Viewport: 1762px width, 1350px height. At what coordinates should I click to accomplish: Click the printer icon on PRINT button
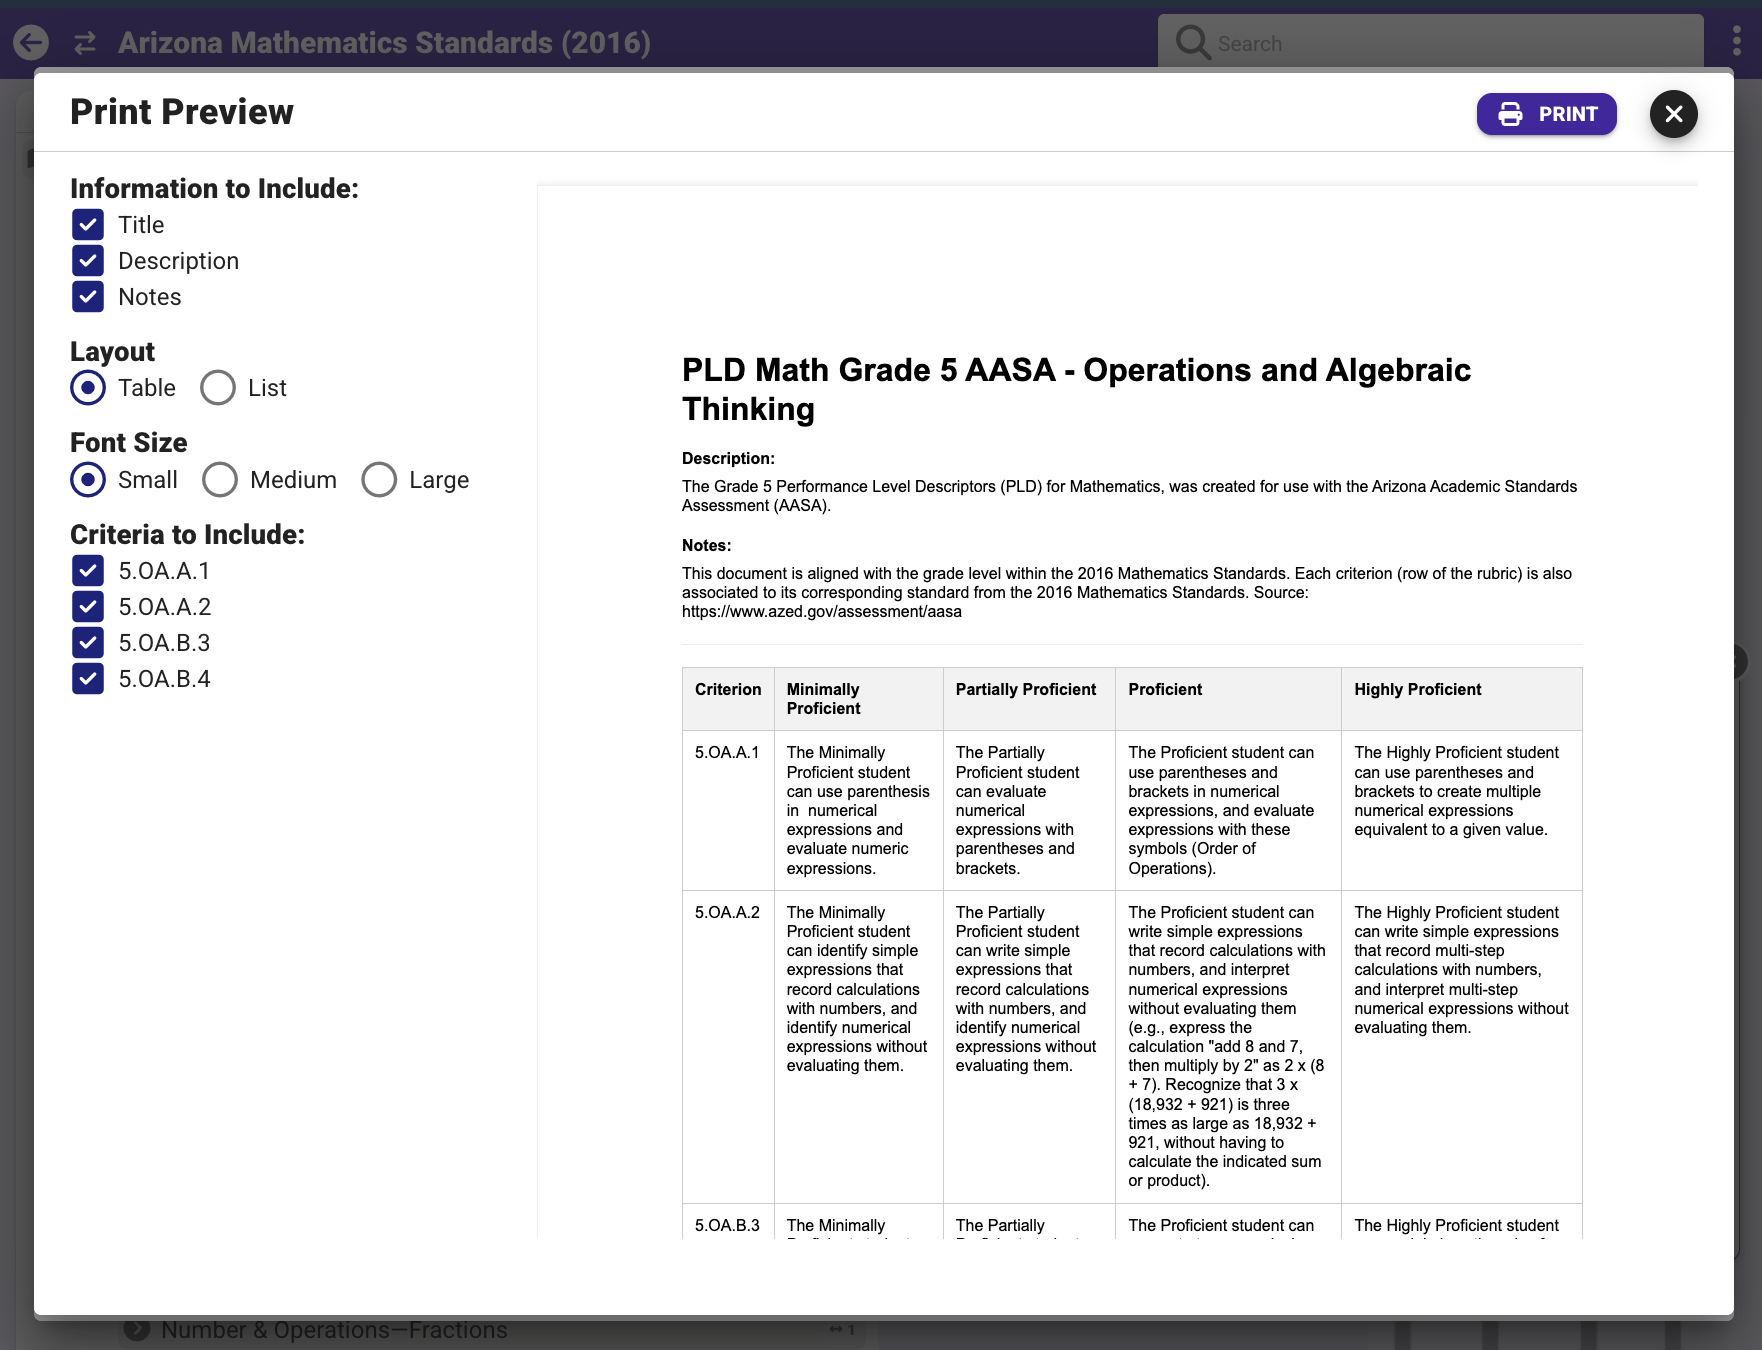[1510, 114]
